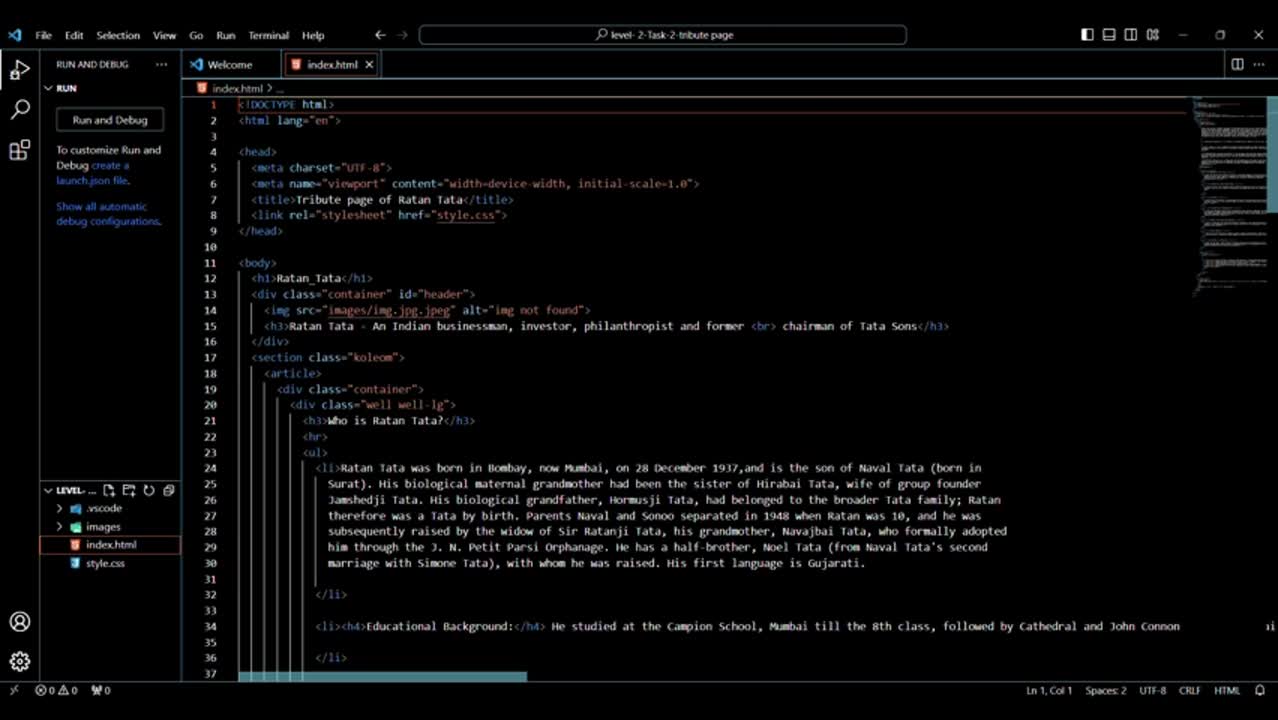
Task: Open the ports forwarded indicator
Action: coord(101,690)
